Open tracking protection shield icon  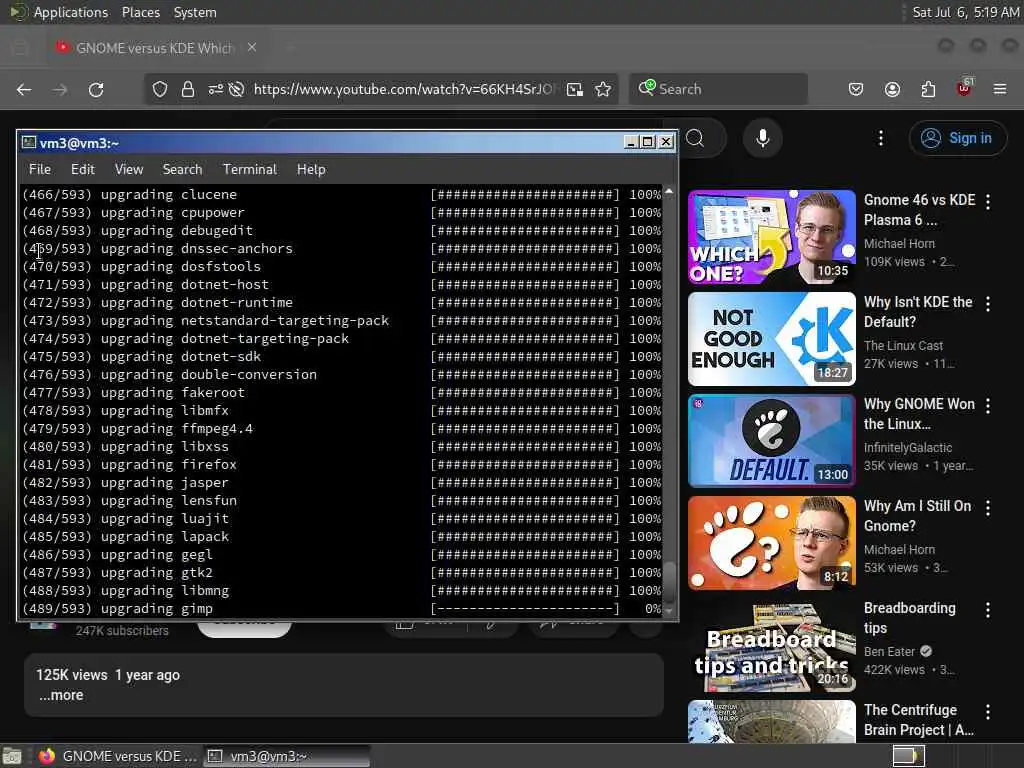pos(160,89)
